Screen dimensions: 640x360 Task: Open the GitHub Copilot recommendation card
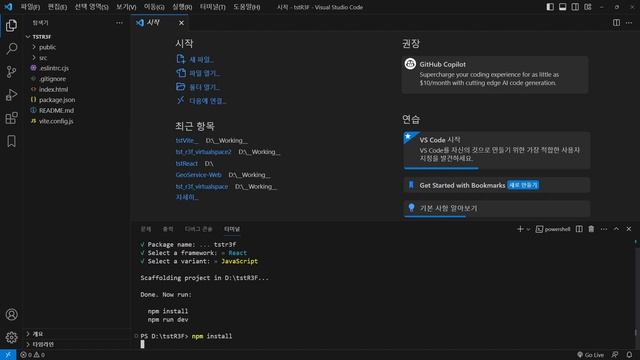(495, 74)
